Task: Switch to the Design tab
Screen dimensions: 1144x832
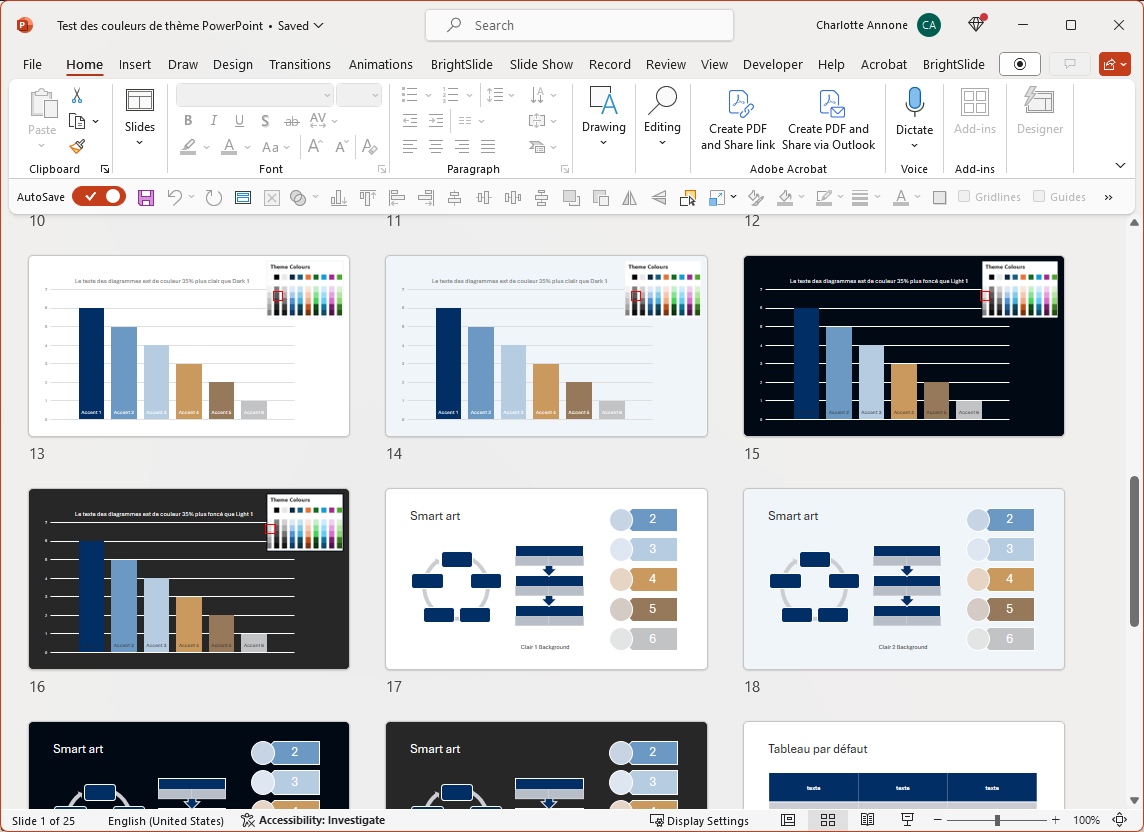Action: [x=233, y=64]
